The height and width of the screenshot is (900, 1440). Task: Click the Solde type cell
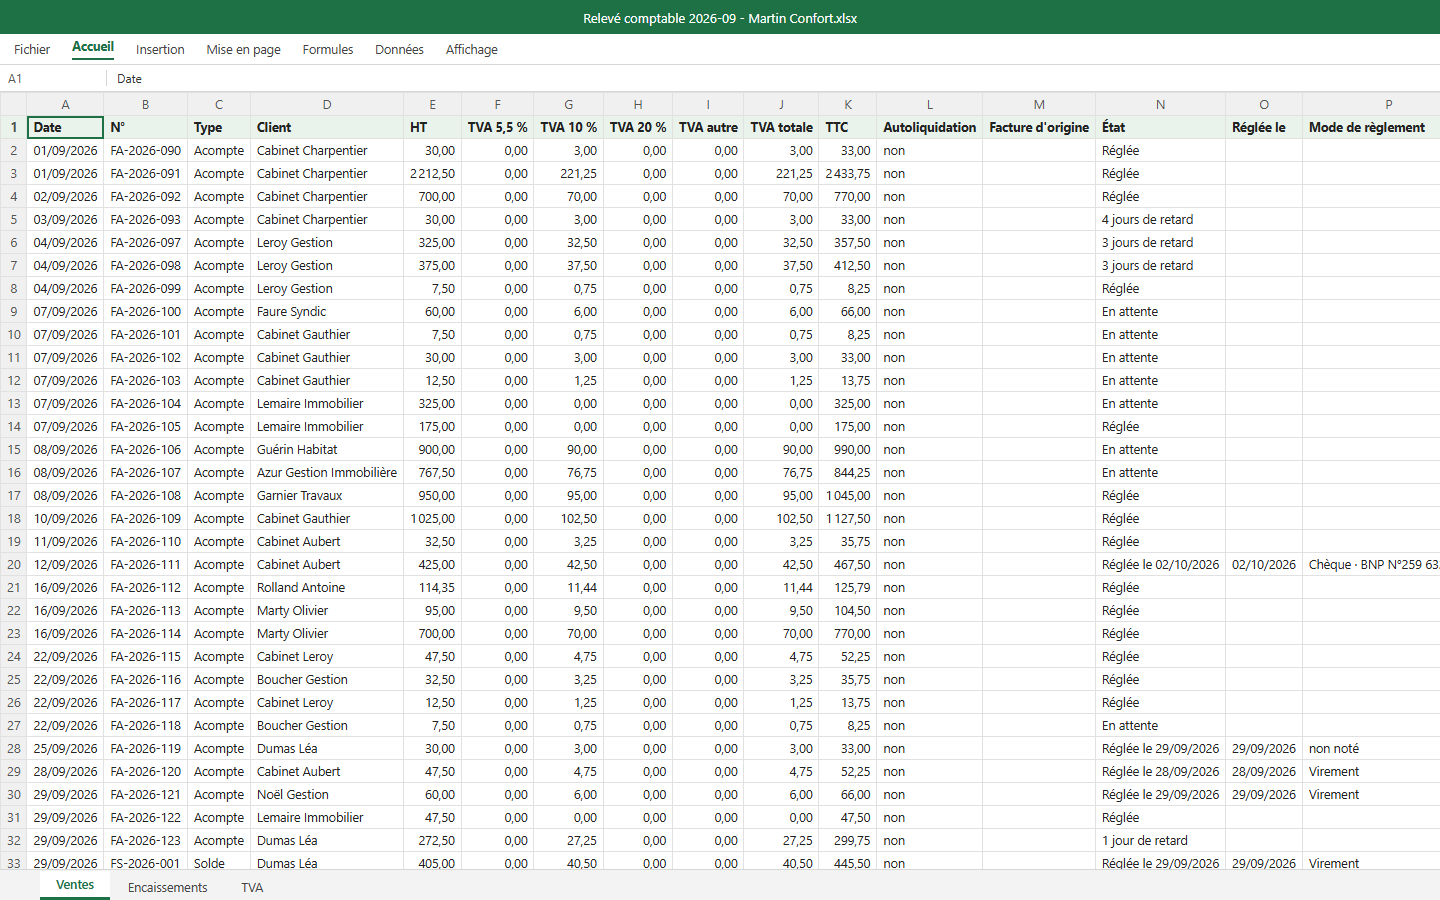[219, 863]
